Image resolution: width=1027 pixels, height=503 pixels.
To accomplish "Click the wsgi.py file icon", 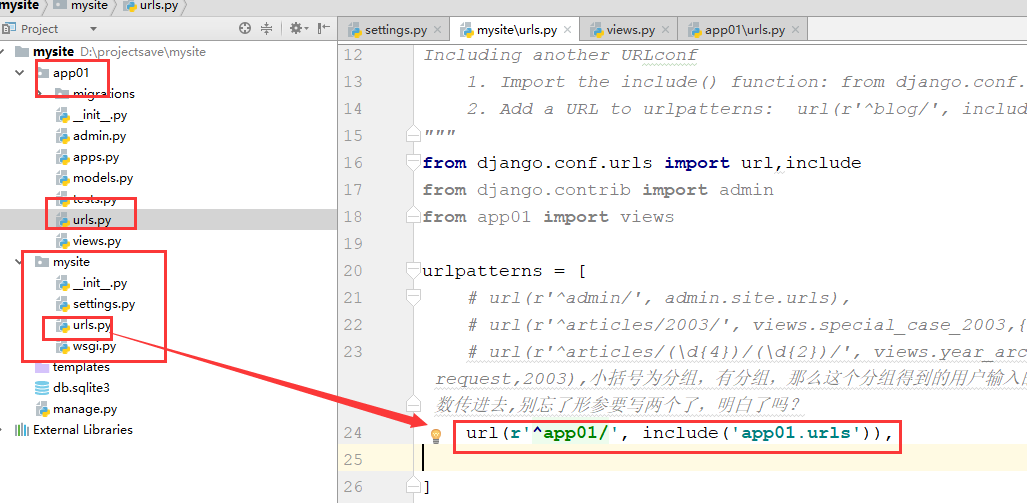I will (62, 346).
